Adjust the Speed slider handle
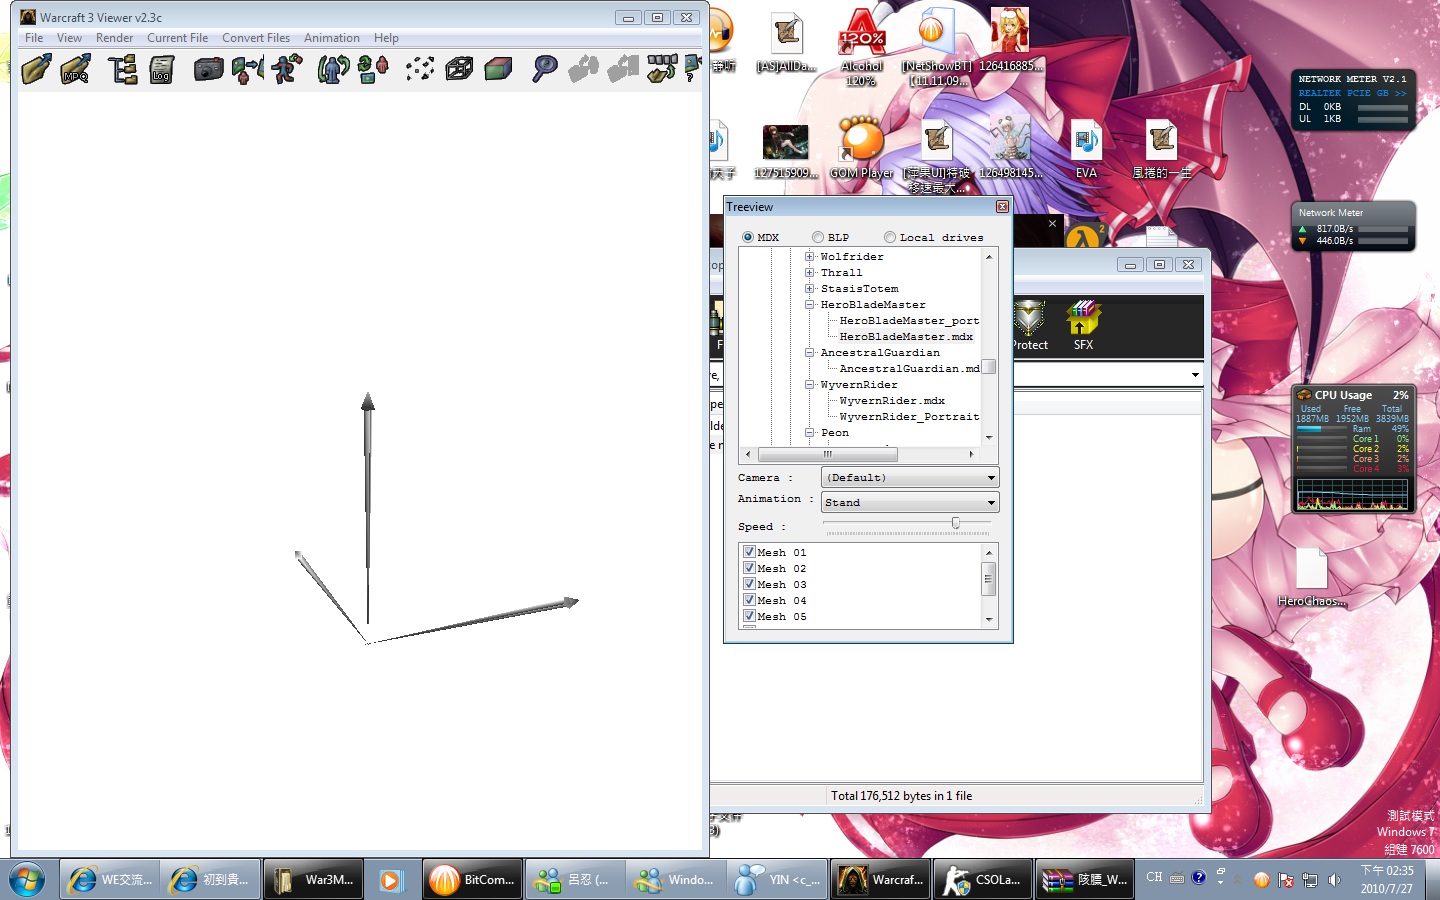The width and height of the screenshot is (1440, 900). (x=956, y=522)
